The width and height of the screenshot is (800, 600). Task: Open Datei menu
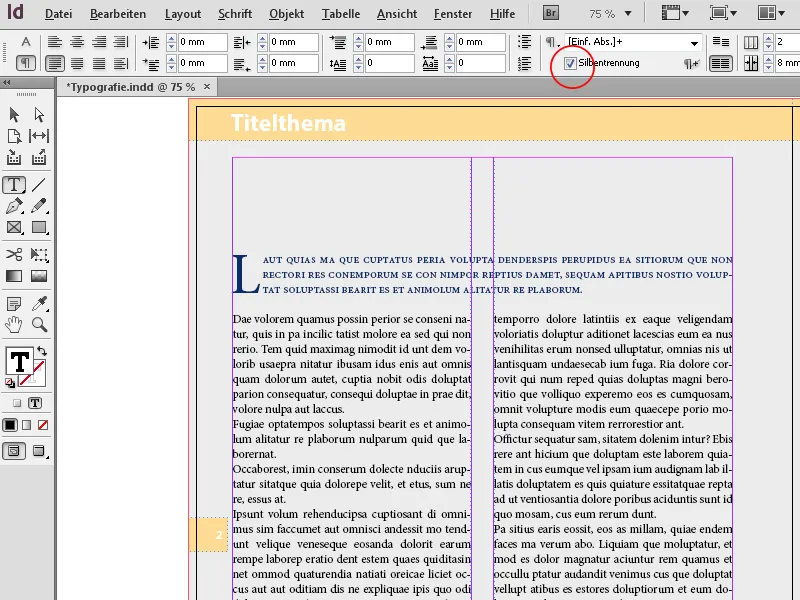pos(58,14)
